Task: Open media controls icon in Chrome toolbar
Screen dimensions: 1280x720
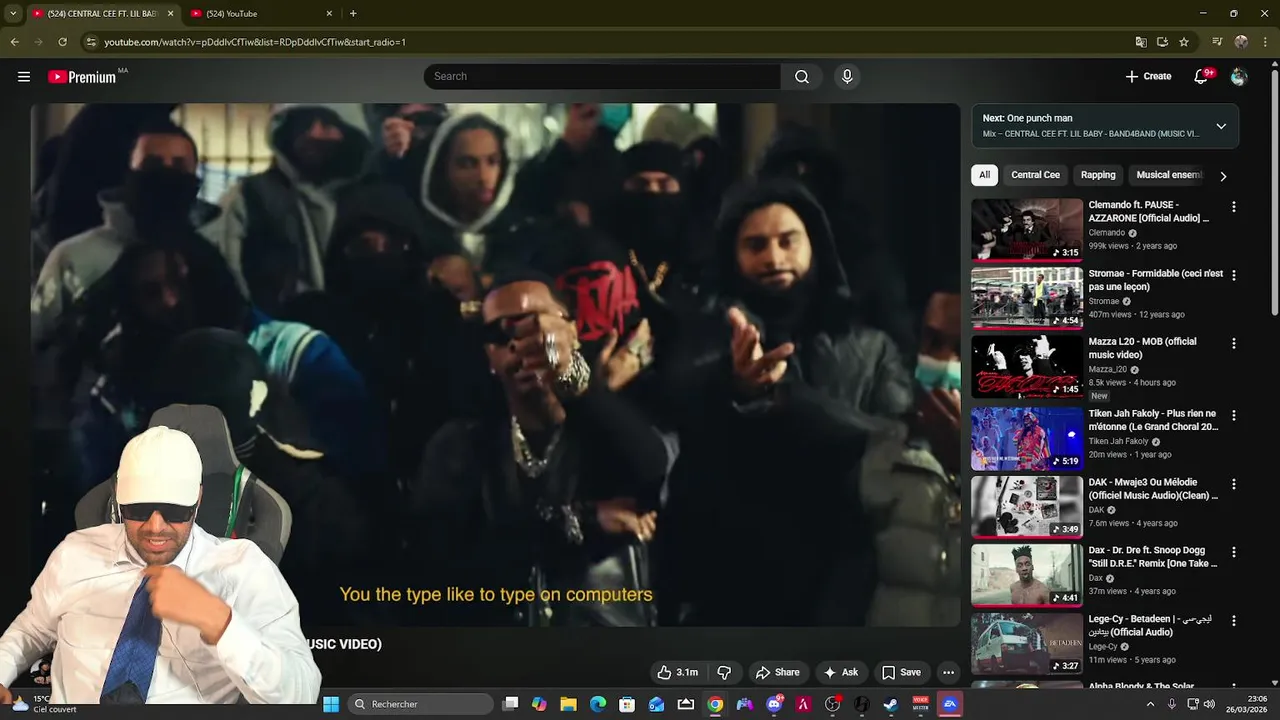Action: coord(1217,42)
